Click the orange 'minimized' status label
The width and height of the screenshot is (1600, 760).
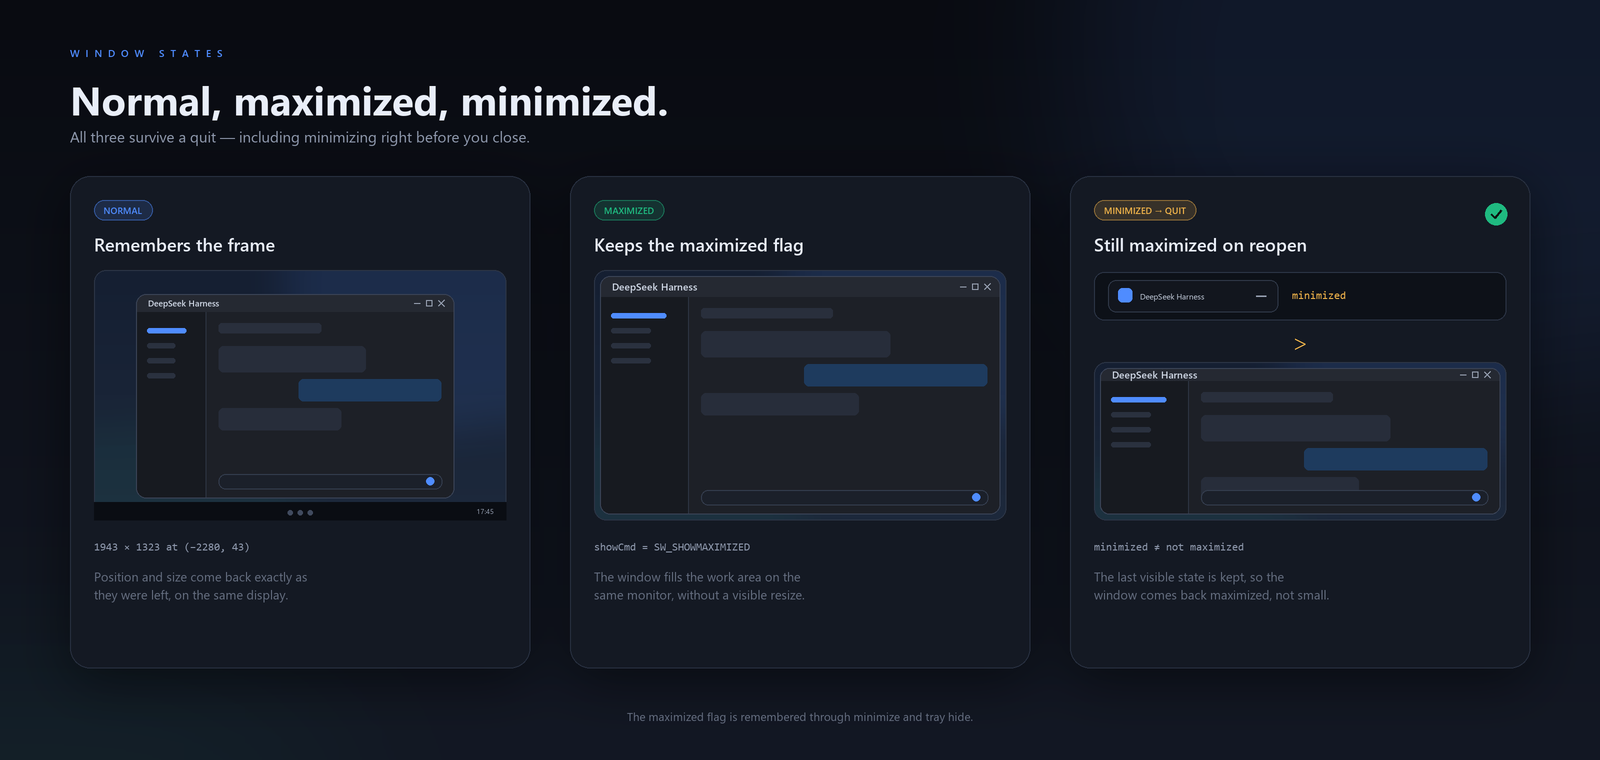[x=1319, y=296]
